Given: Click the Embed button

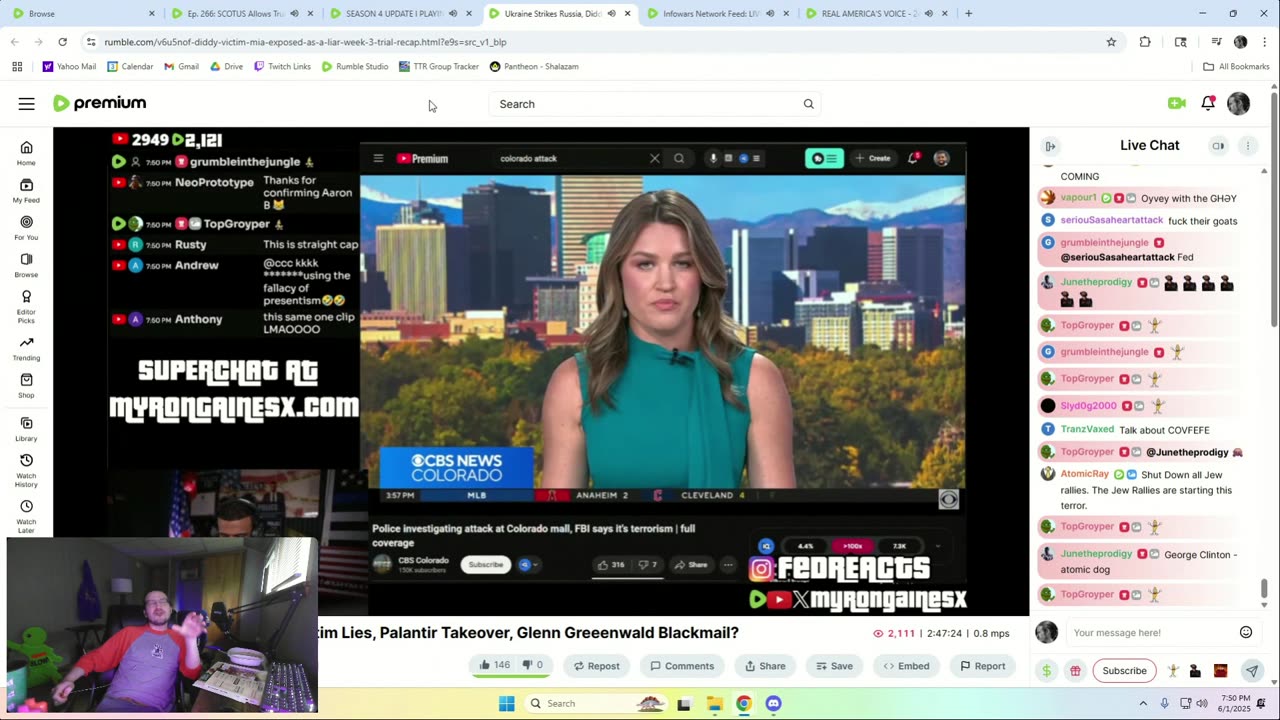Looking at the screenshot, I should click(906, 666).
